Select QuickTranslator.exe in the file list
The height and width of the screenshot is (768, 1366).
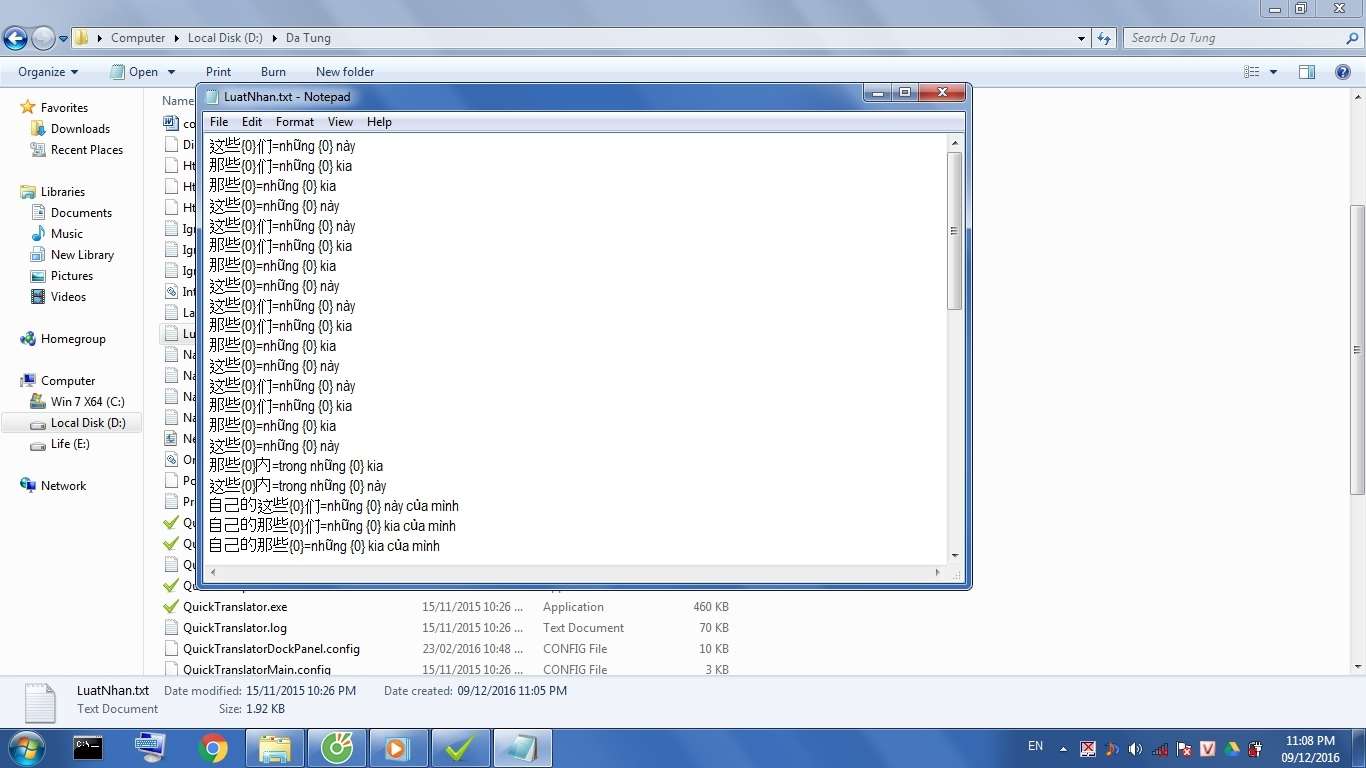[x=235, y=607]
